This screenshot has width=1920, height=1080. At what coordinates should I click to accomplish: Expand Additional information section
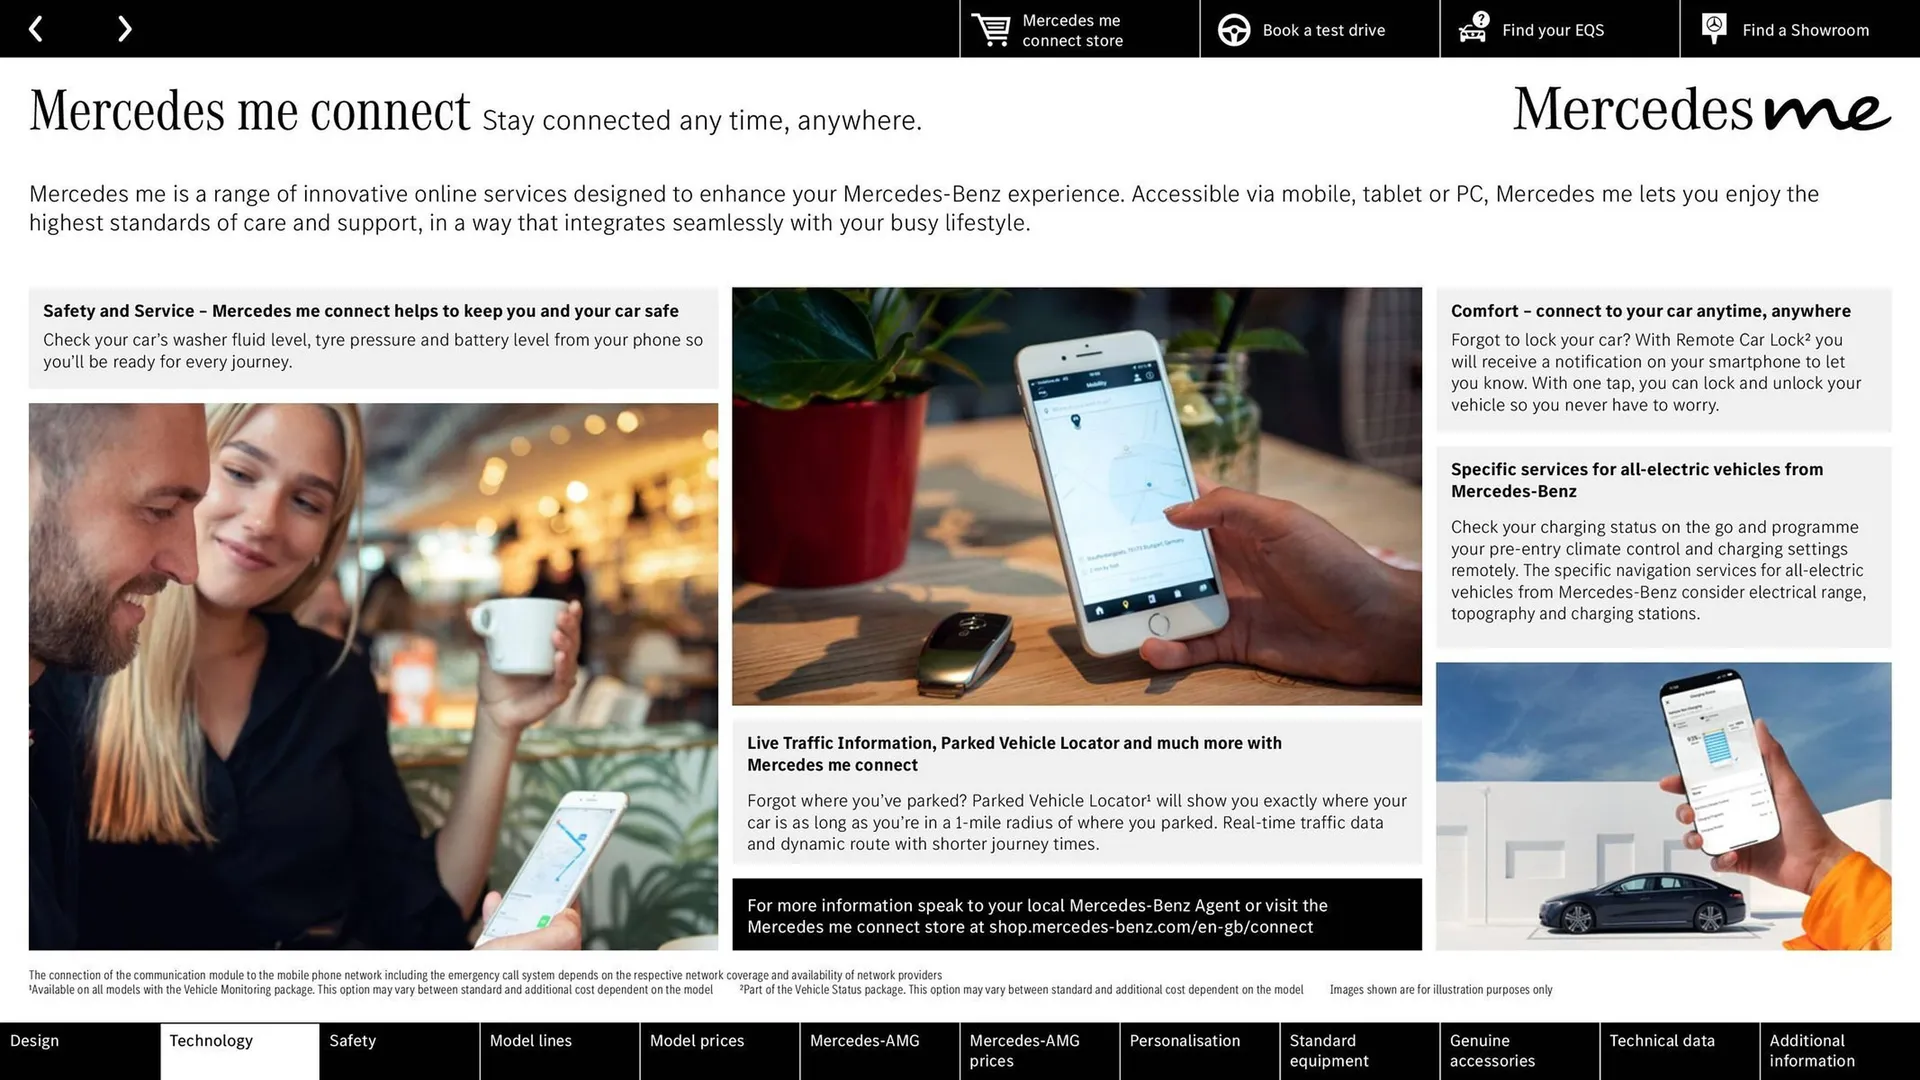click(1837, 1051)
